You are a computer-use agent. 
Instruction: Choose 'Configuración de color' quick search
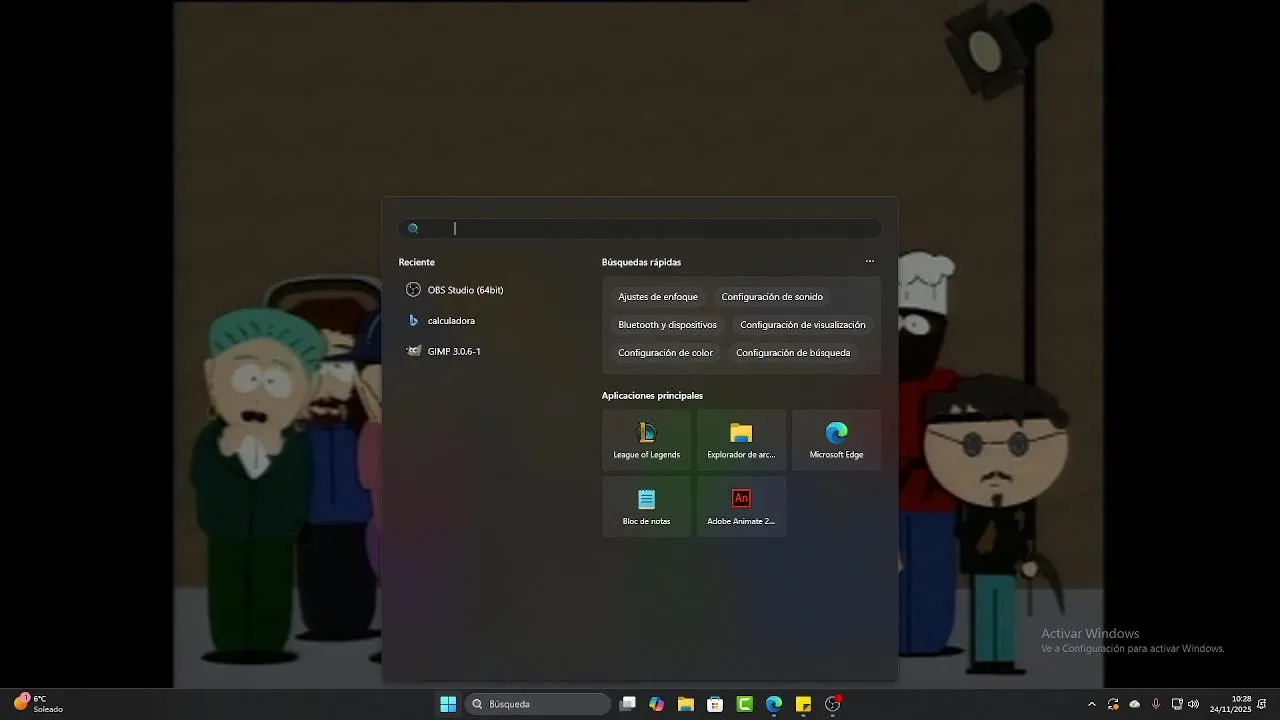(x=665, y=353)
